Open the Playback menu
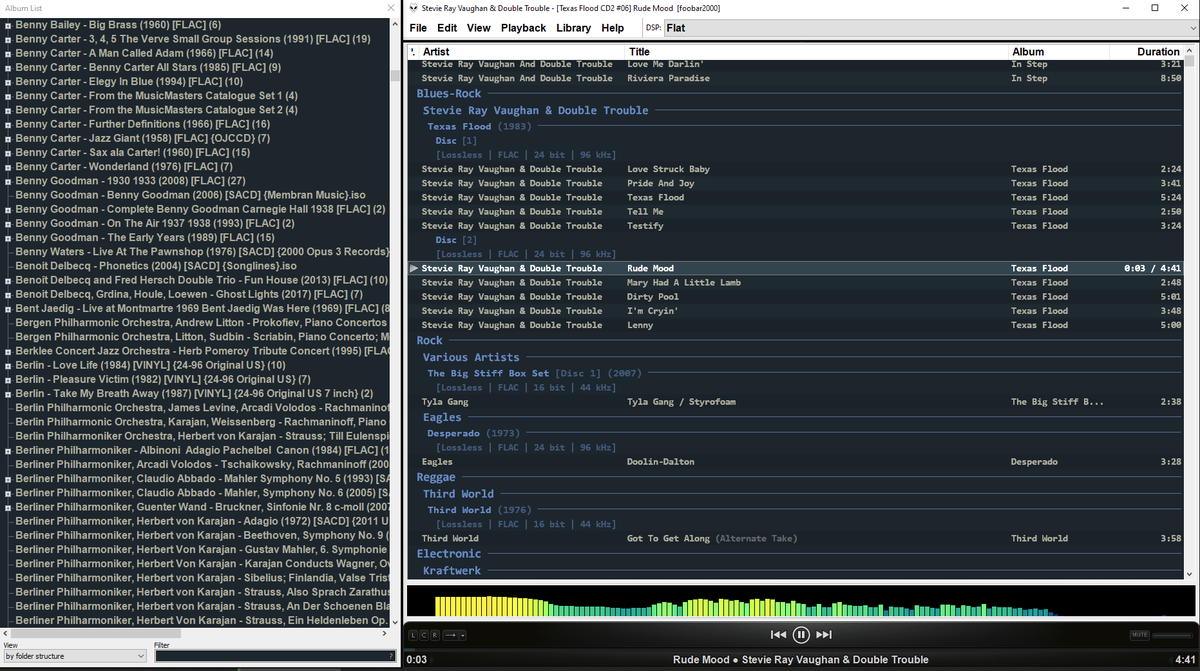The image size is (1200, 671). pyautogui.click(x=523, y=28)
